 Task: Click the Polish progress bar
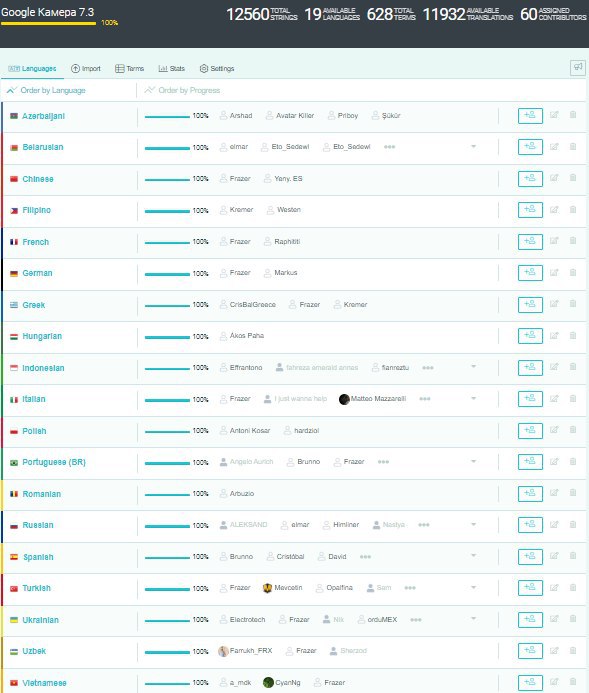coord(167,431)
